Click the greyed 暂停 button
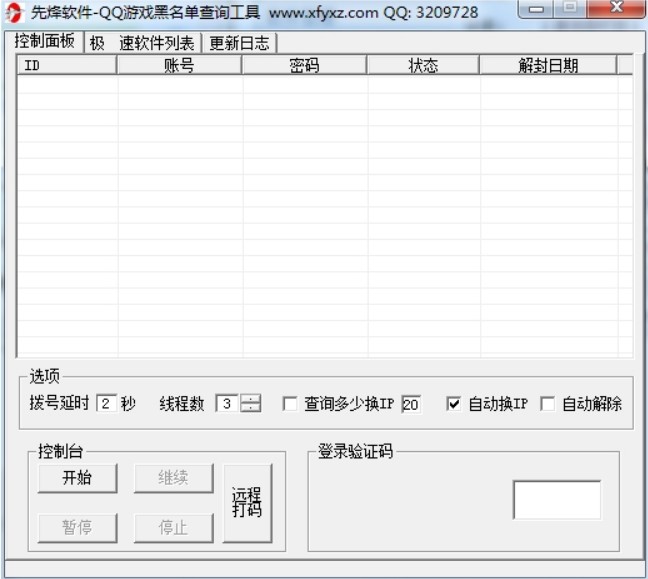648x579 pixels. 77,528
